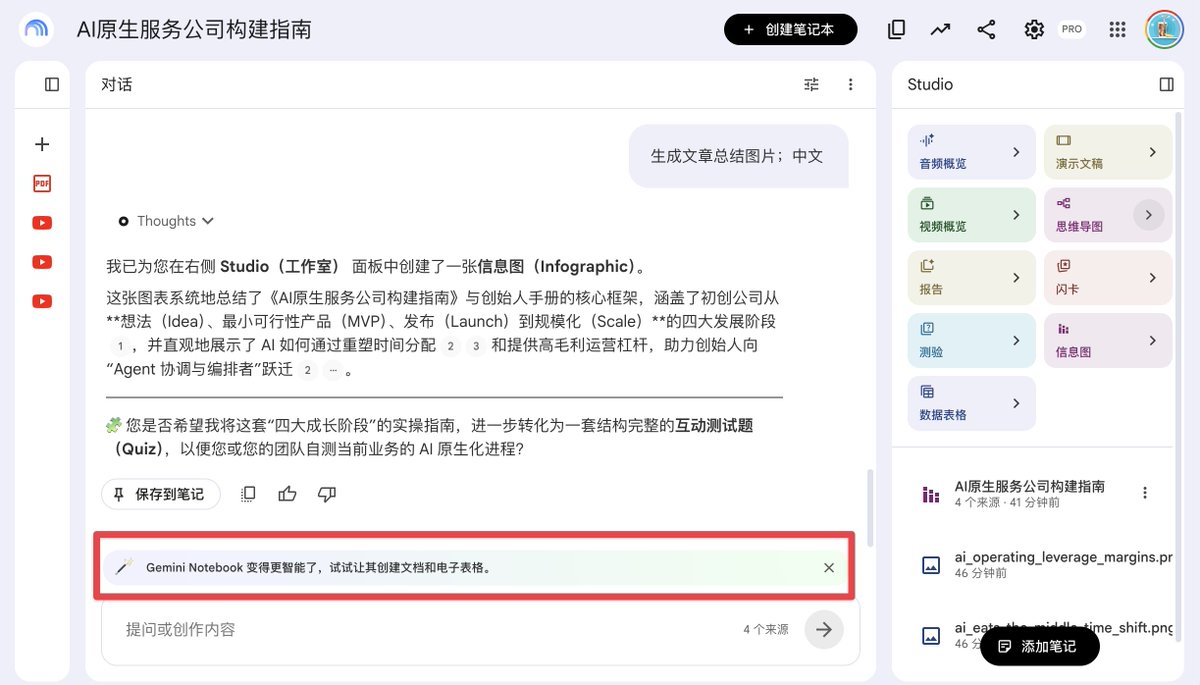Click the notebook title AI原生服务公司构建指南
Image resolution: width=1200 pixels, height=685 pixels.
194,30
